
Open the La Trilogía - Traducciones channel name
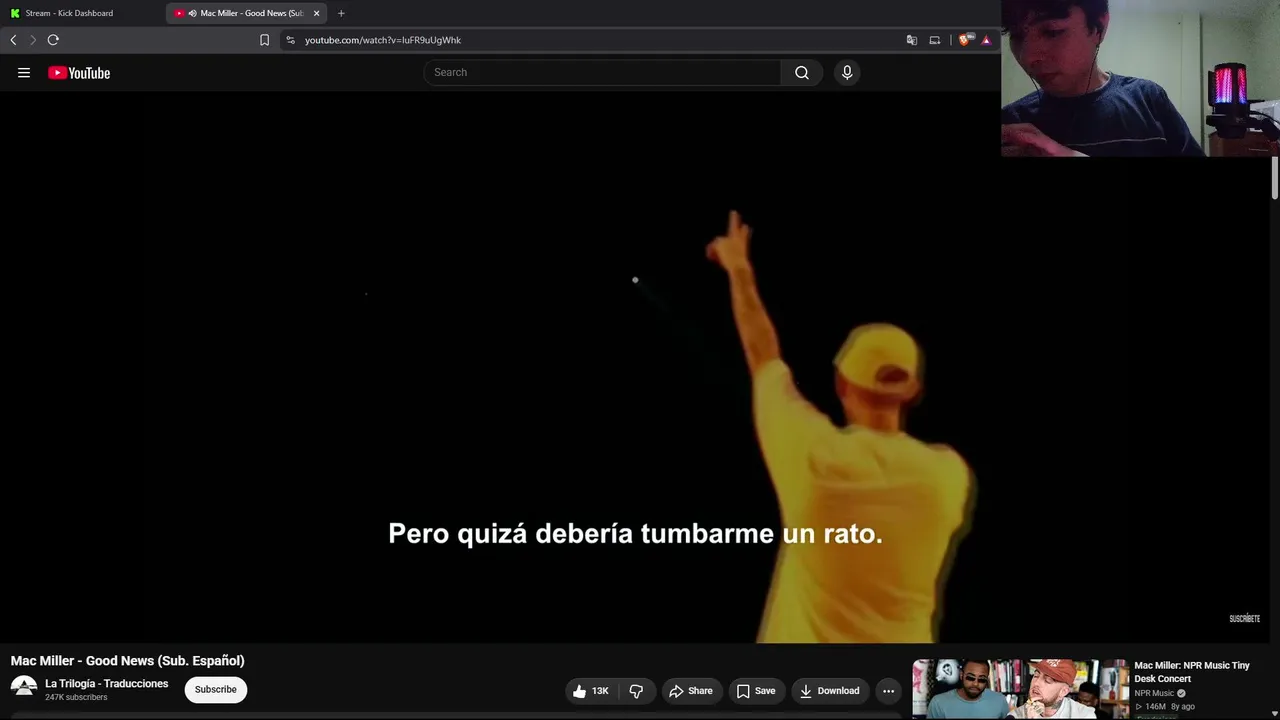[107, 684]
